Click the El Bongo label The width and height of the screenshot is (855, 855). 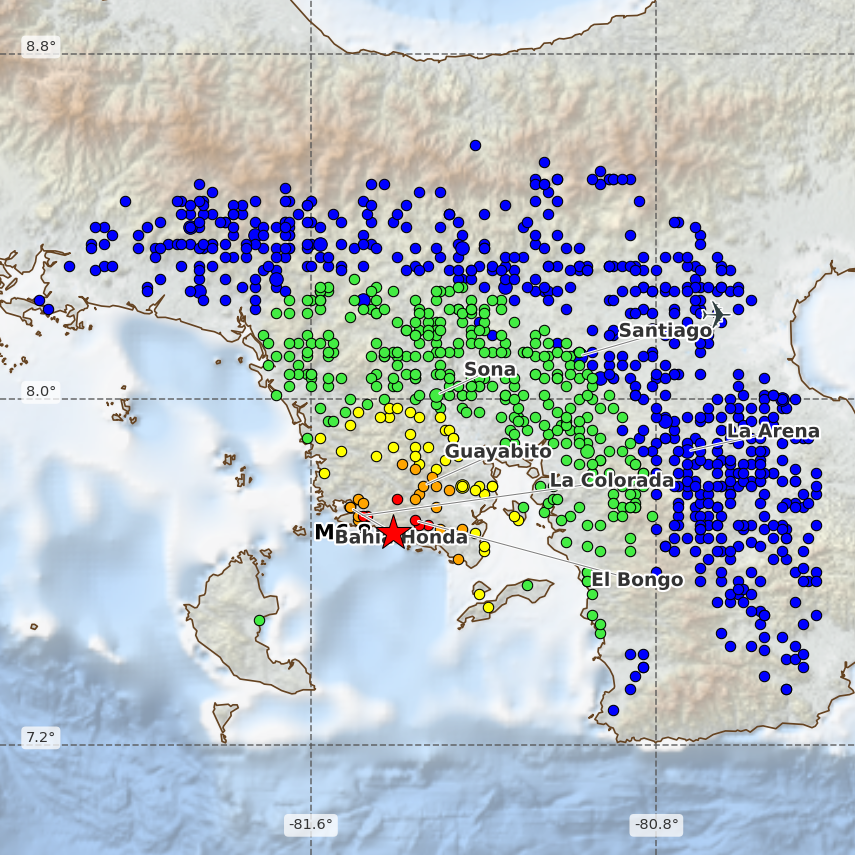pos(637,580)
